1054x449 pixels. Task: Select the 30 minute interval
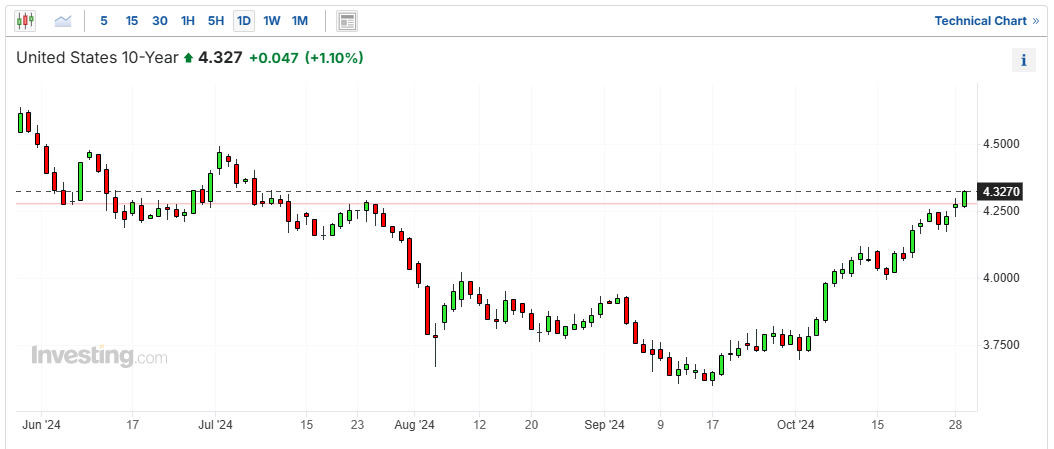click(x=160, y=21)
